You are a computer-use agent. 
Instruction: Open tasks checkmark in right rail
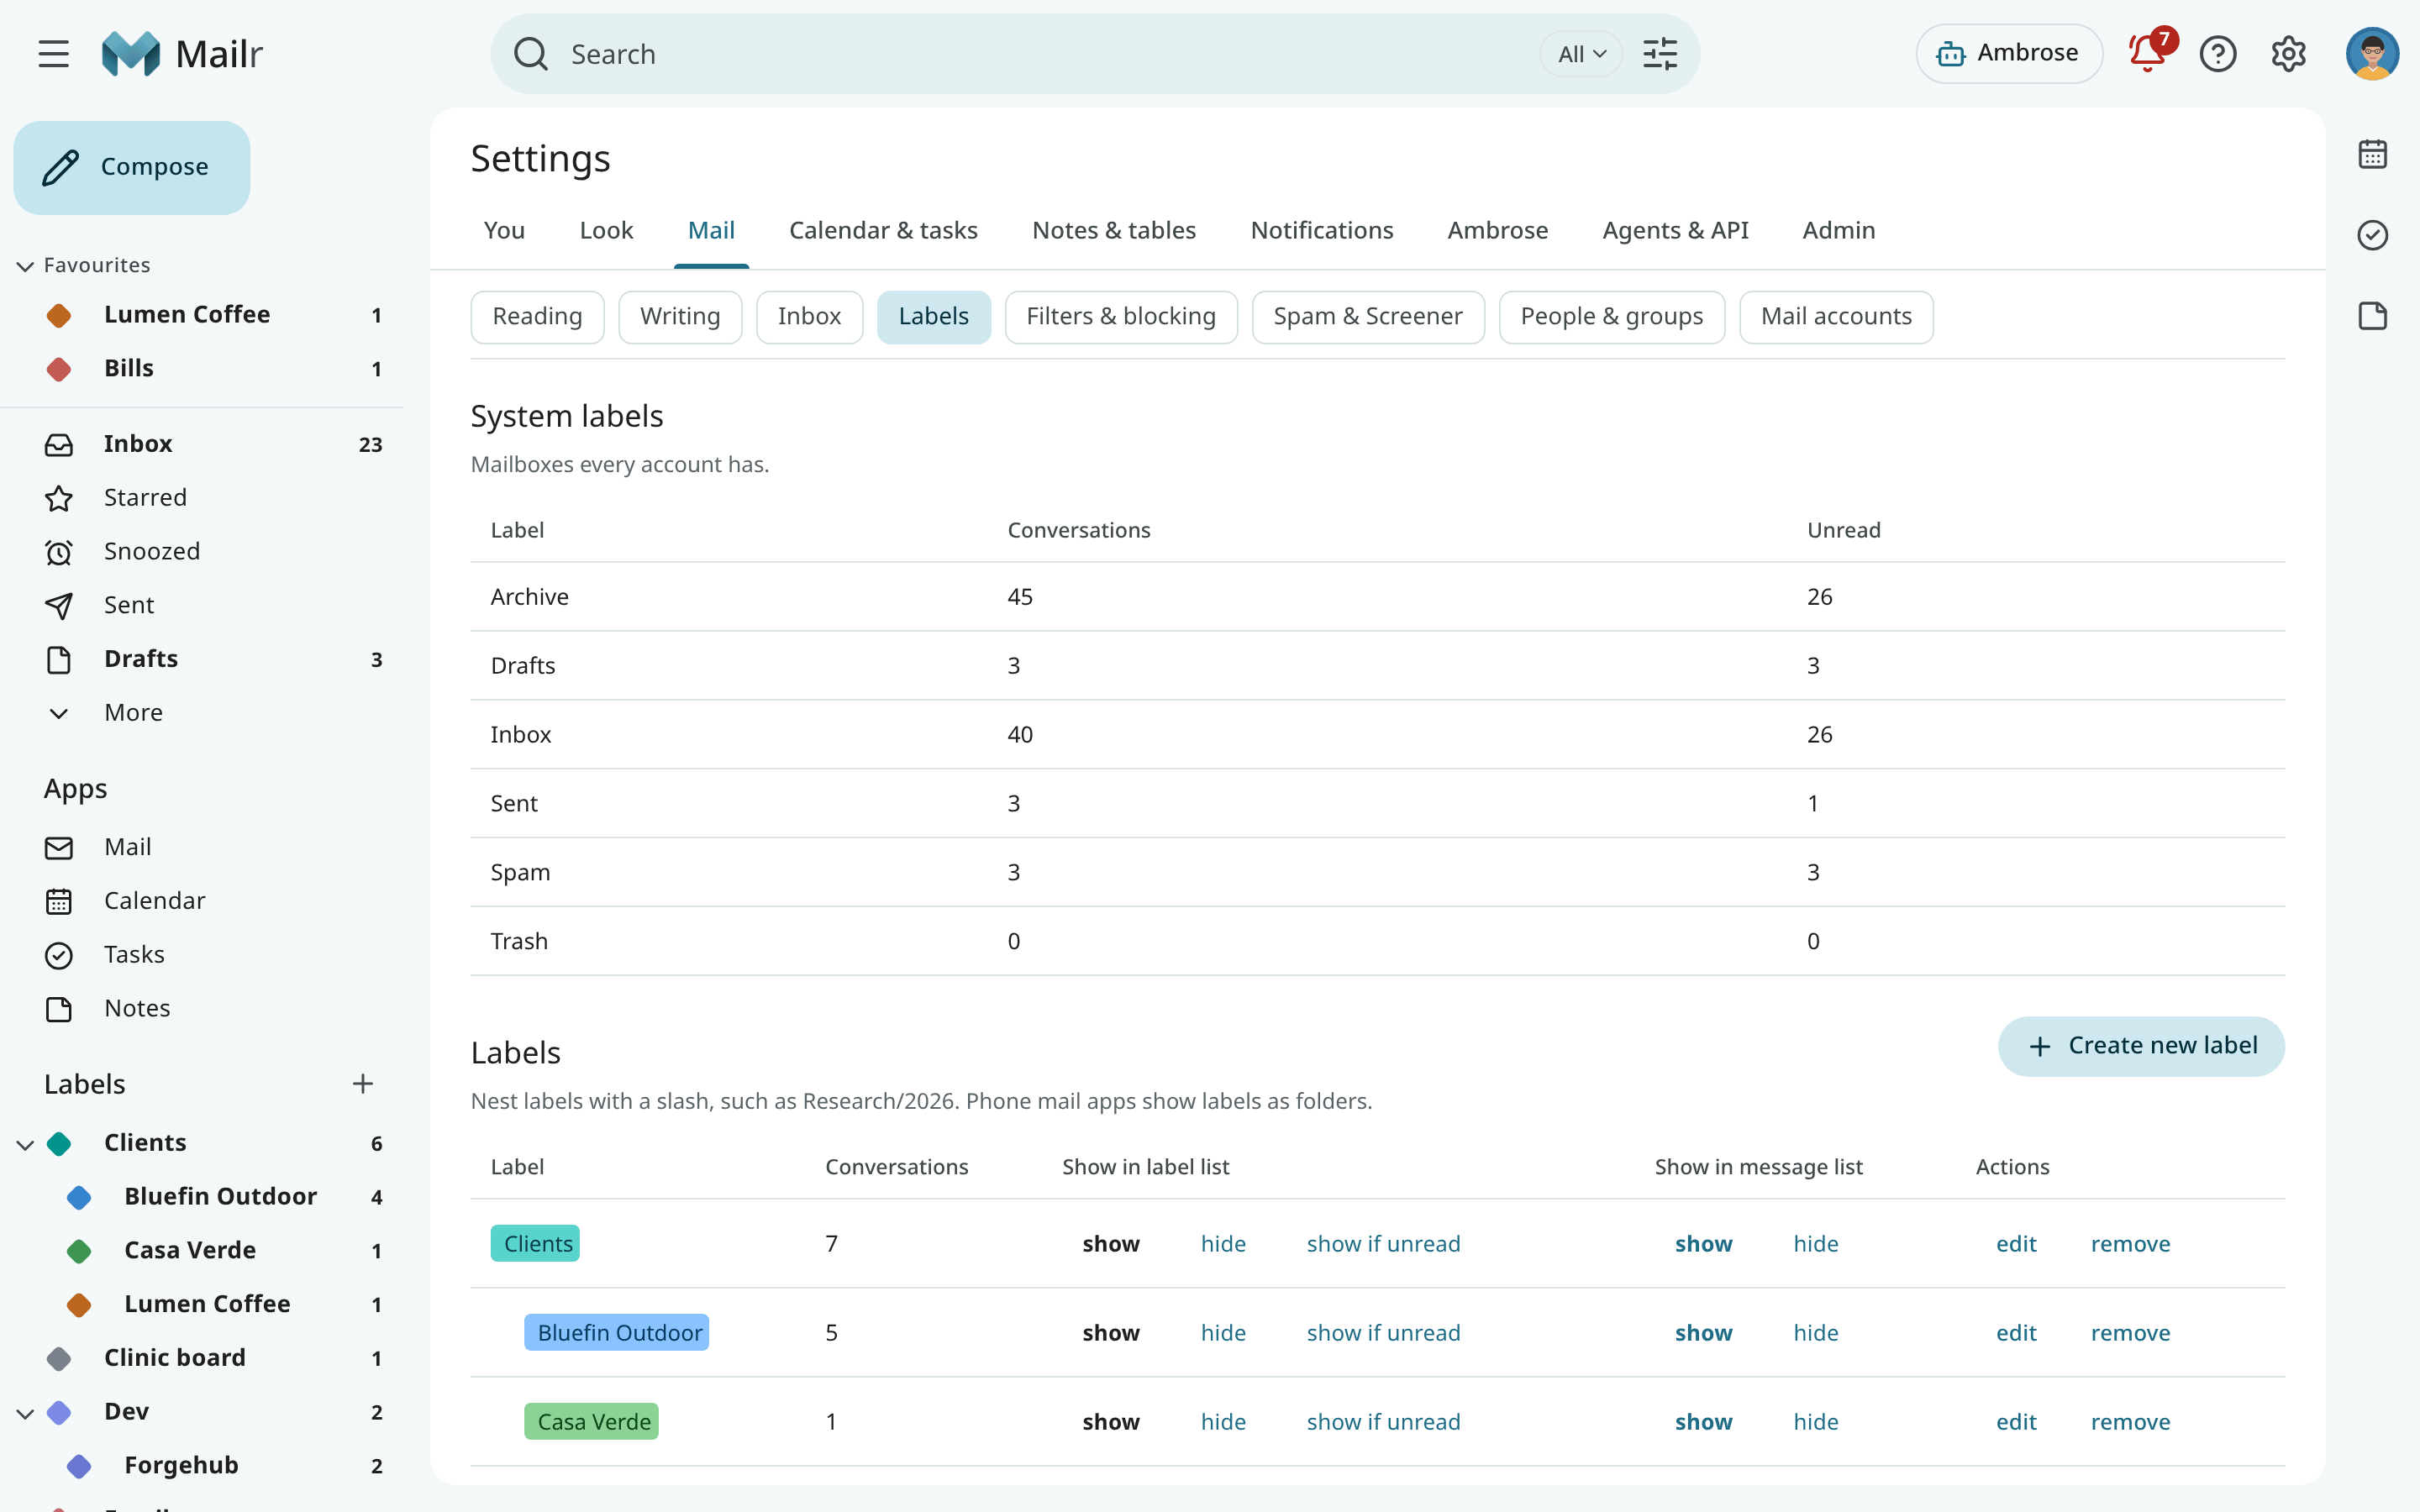click(2372, 235)
